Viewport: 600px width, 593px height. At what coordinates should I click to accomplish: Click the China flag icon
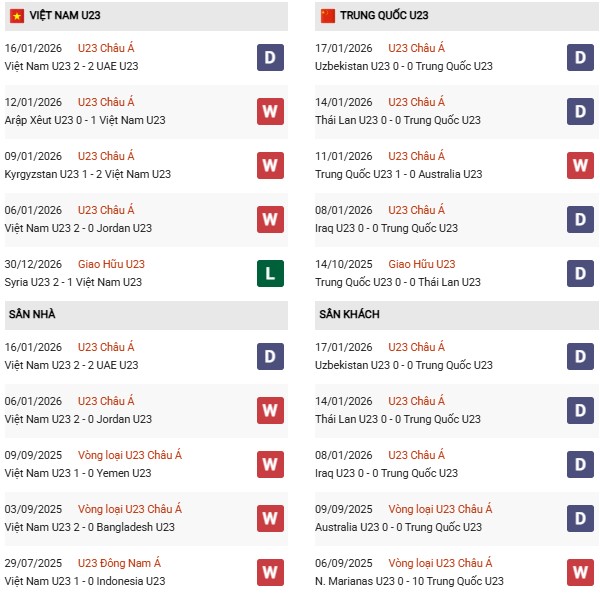[x=327, y=16]
